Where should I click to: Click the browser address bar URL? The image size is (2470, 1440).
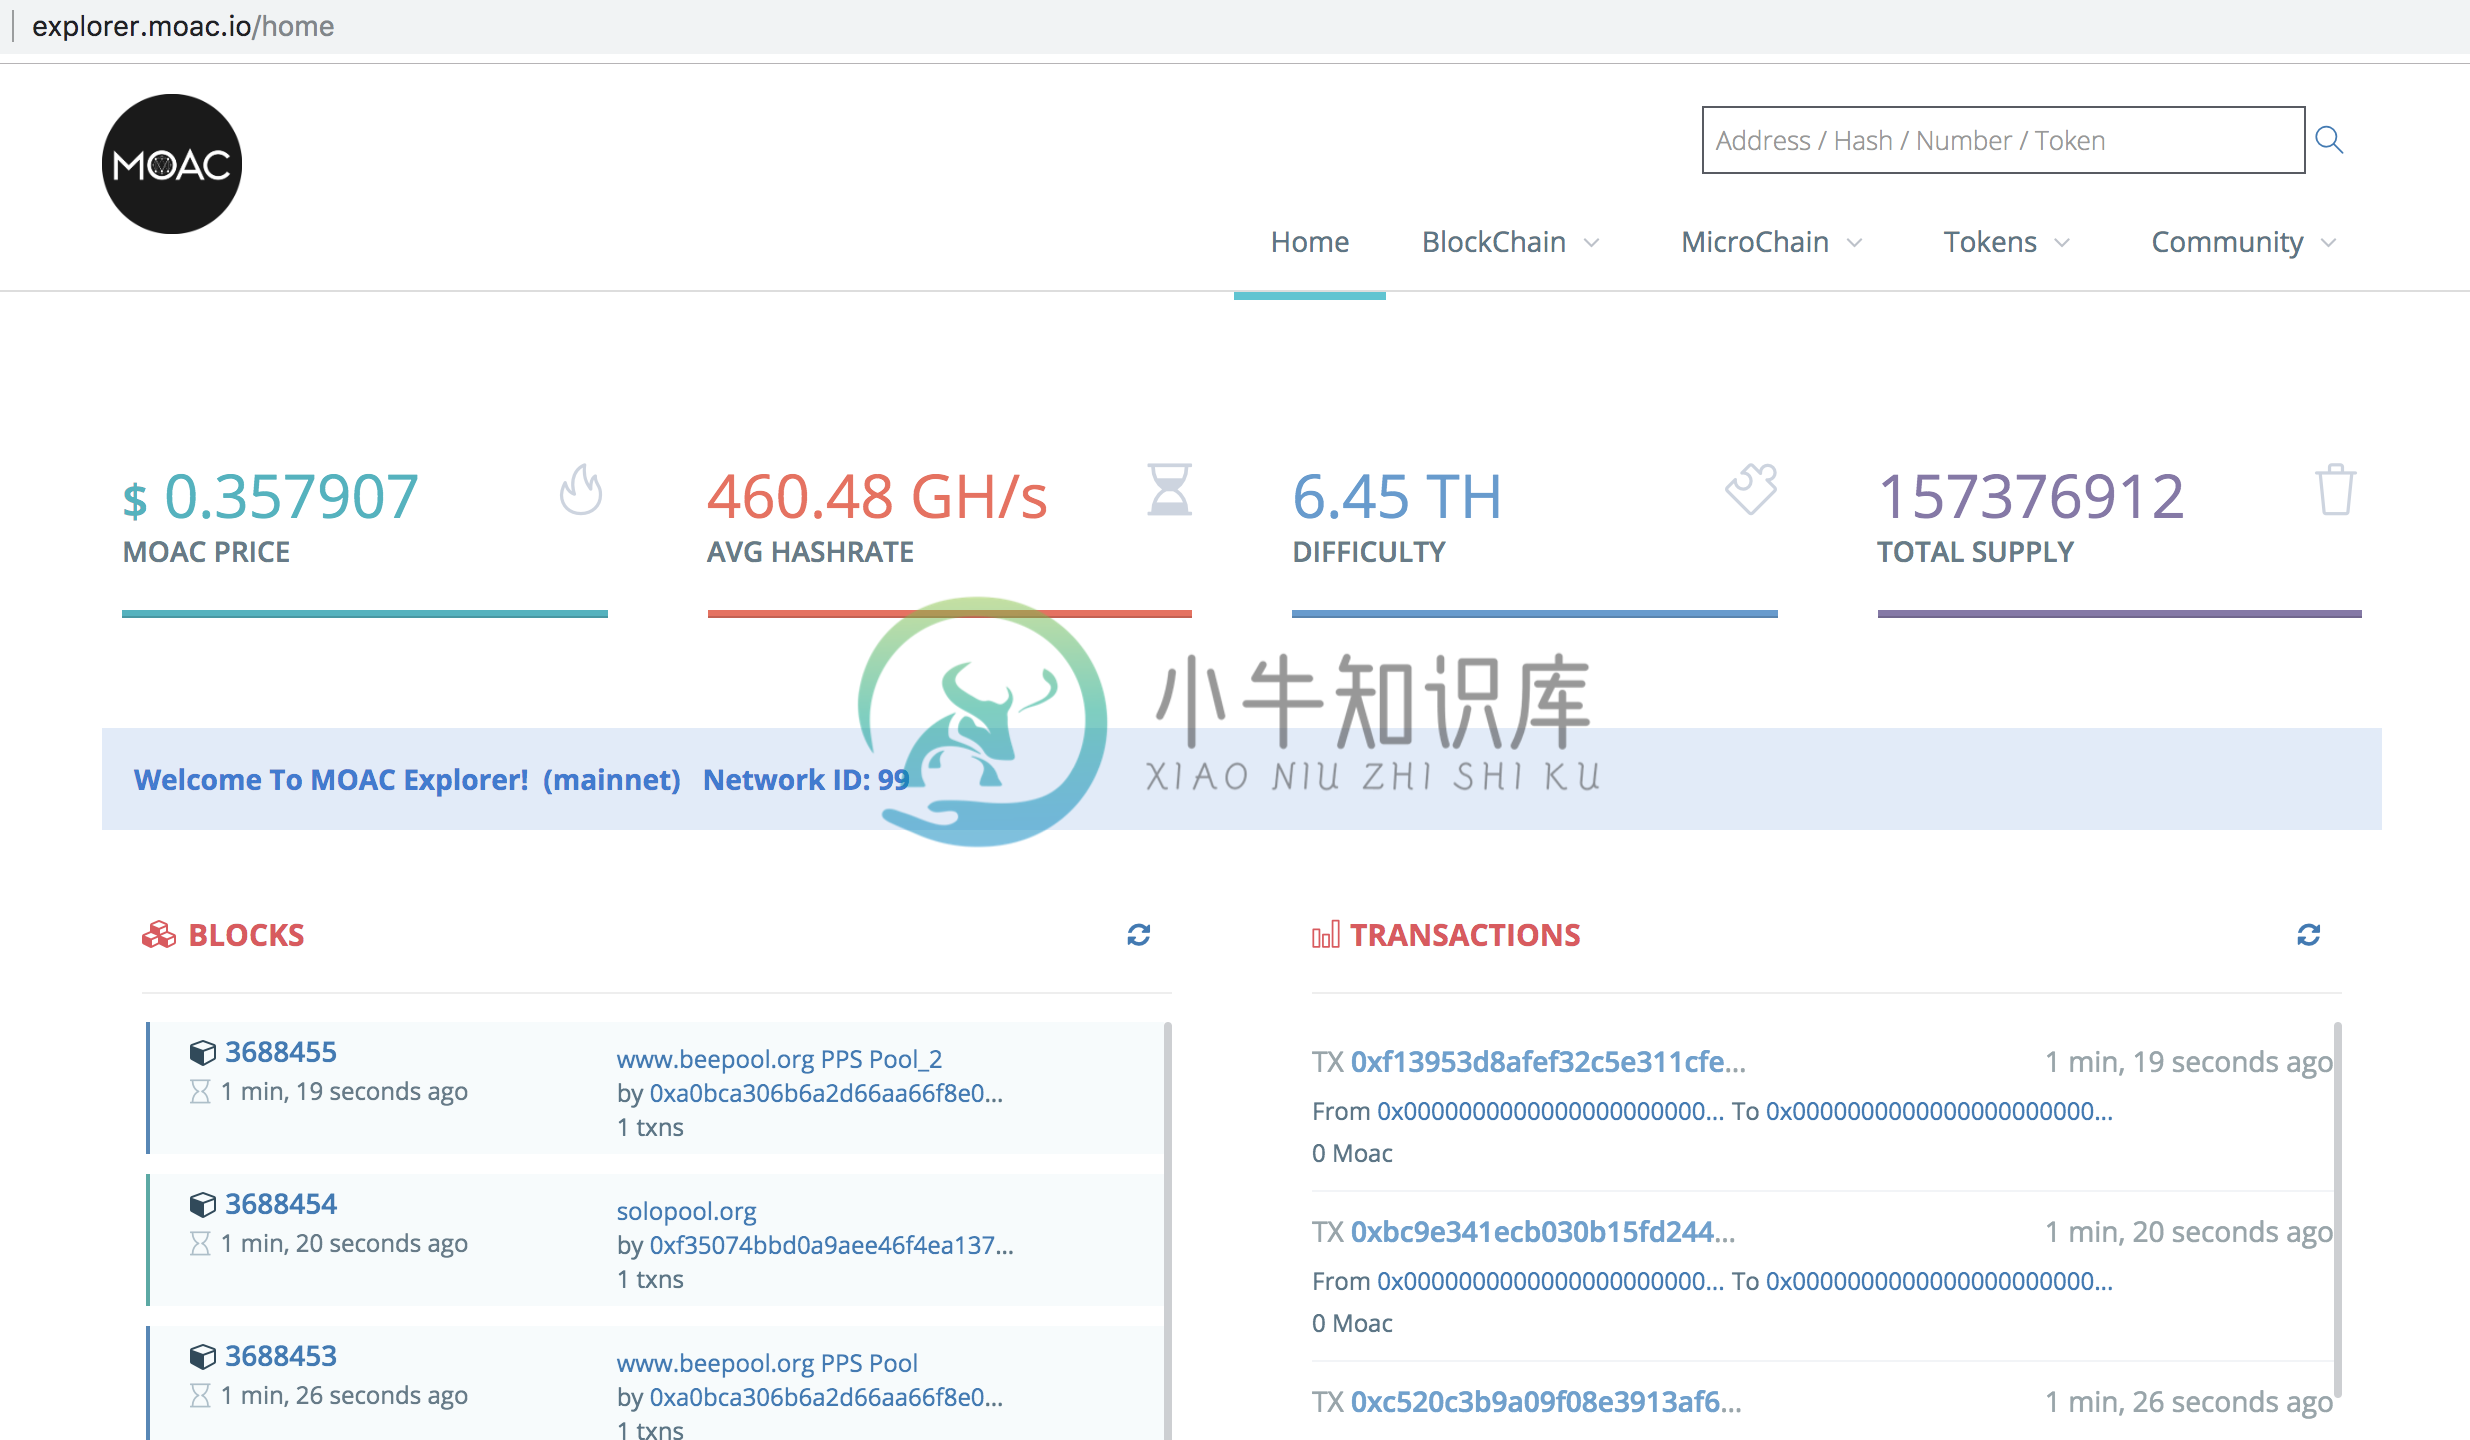[183, 26]
